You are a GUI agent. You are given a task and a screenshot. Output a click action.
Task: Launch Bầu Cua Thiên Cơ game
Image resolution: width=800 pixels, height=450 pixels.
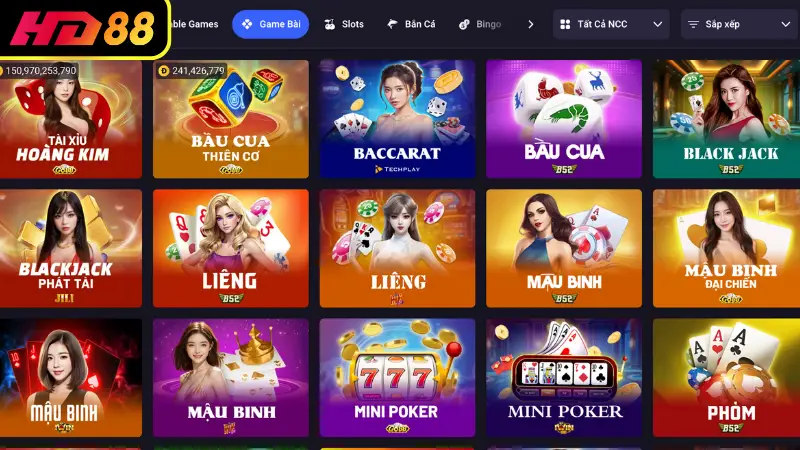click(231, 119)
